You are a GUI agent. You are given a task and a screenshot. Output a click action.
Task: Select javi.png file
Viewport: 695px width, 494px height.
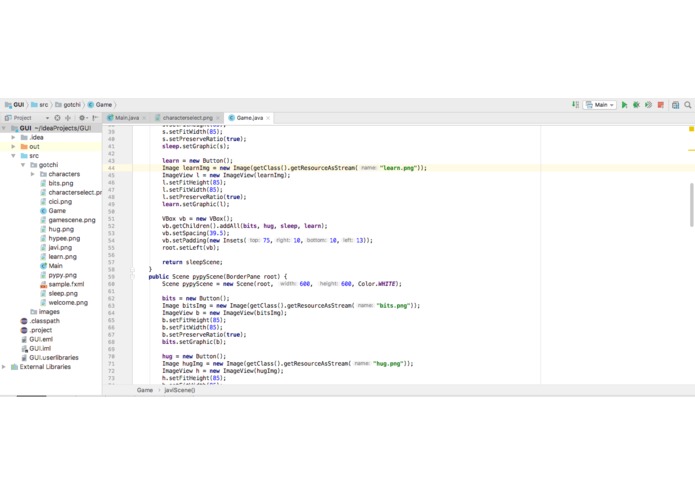pos(60,248)
